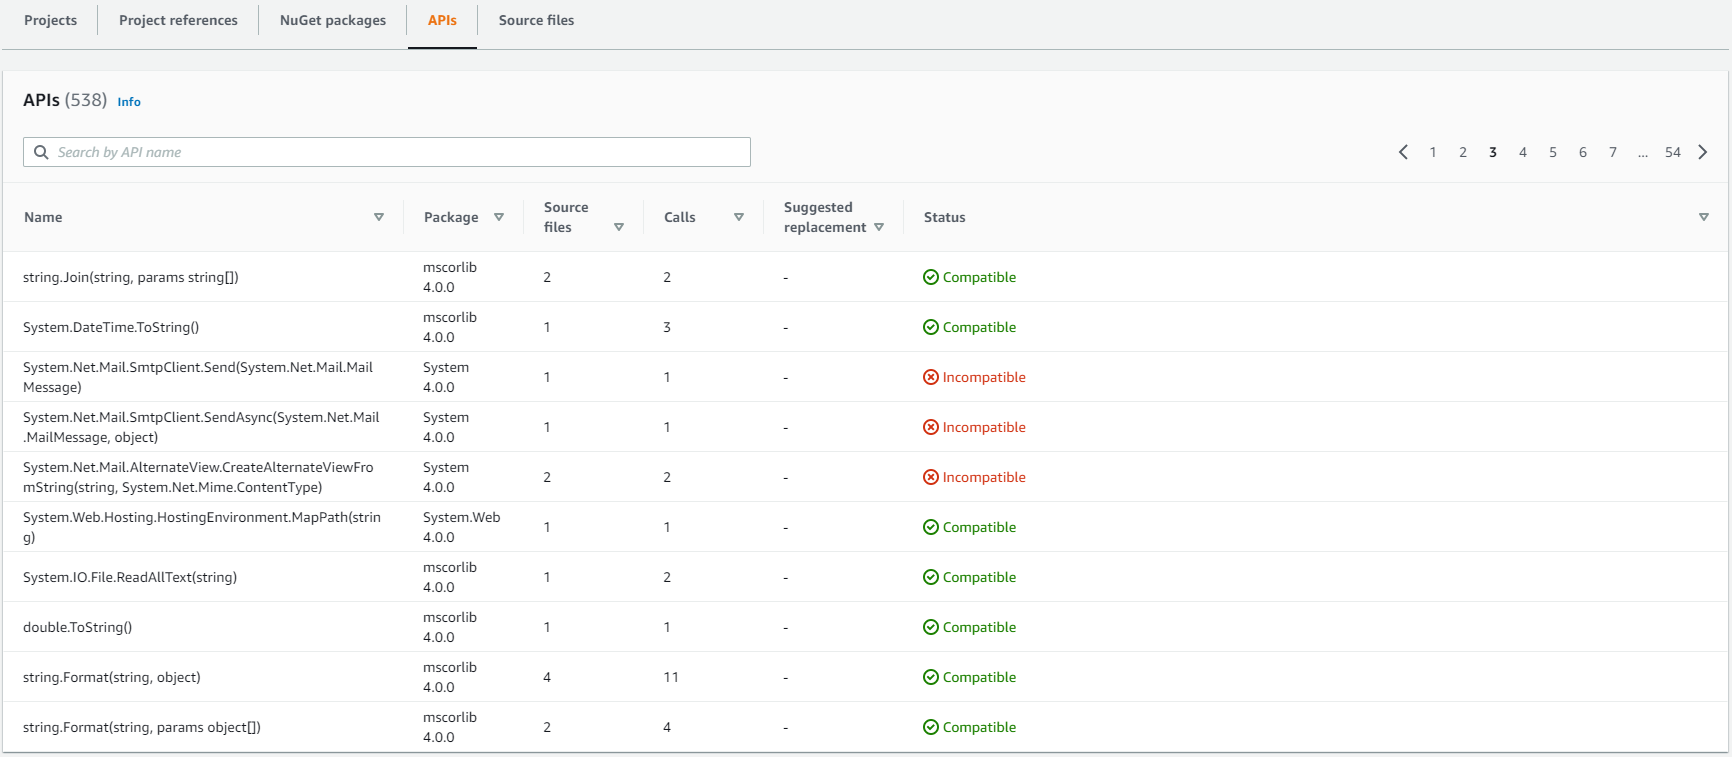This screenshot has height=757, width=1732.
Task: Click Compatible check icon for DateTime.ToString row
Action: [931, 327]
